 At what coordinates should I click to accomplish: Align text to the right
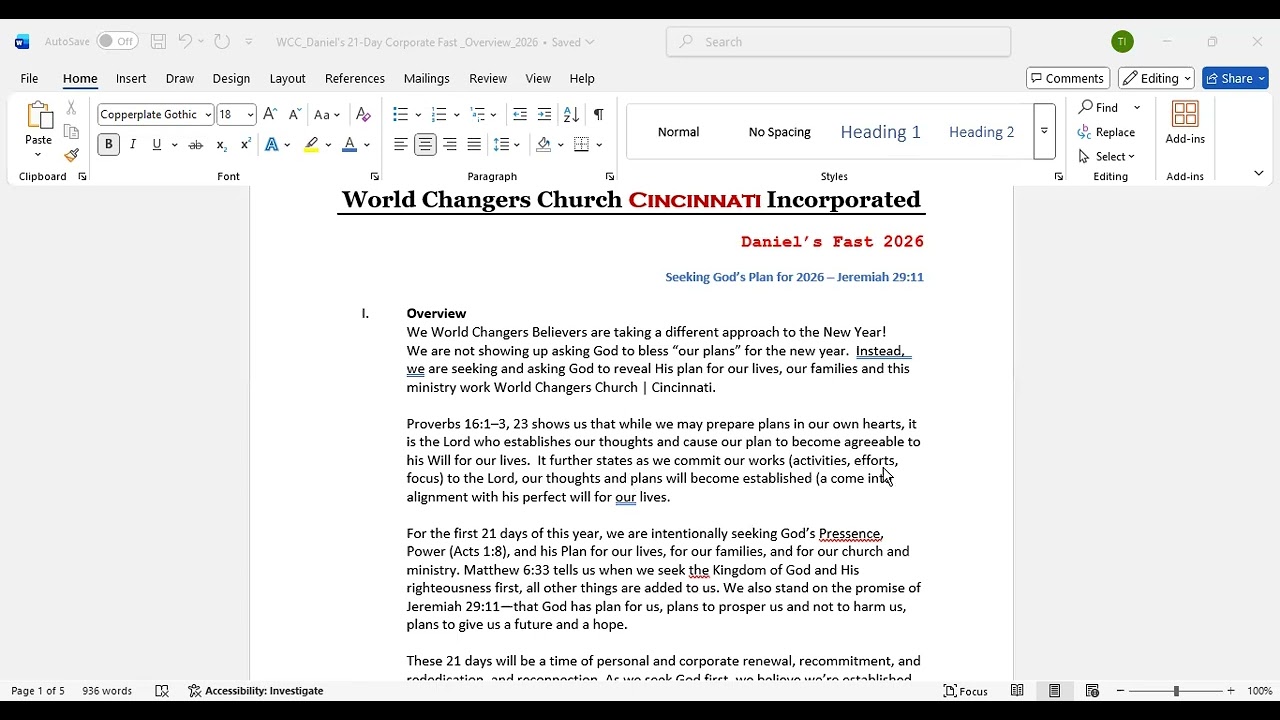coord(450,145)
